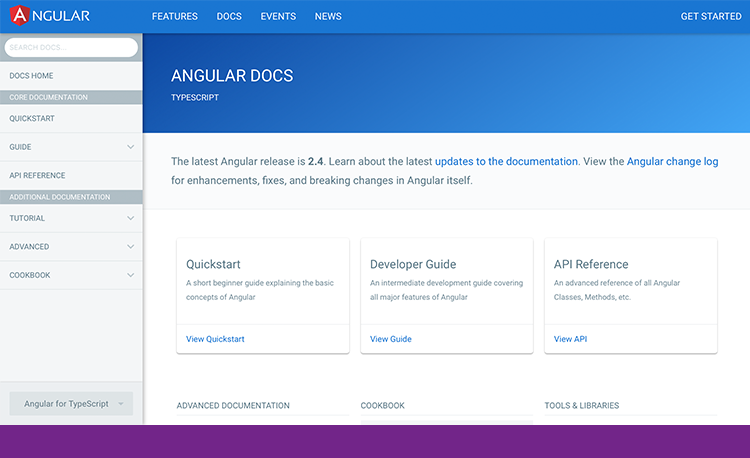
Task: Click the Advanced label in sidebar
Action: point(29,247)
